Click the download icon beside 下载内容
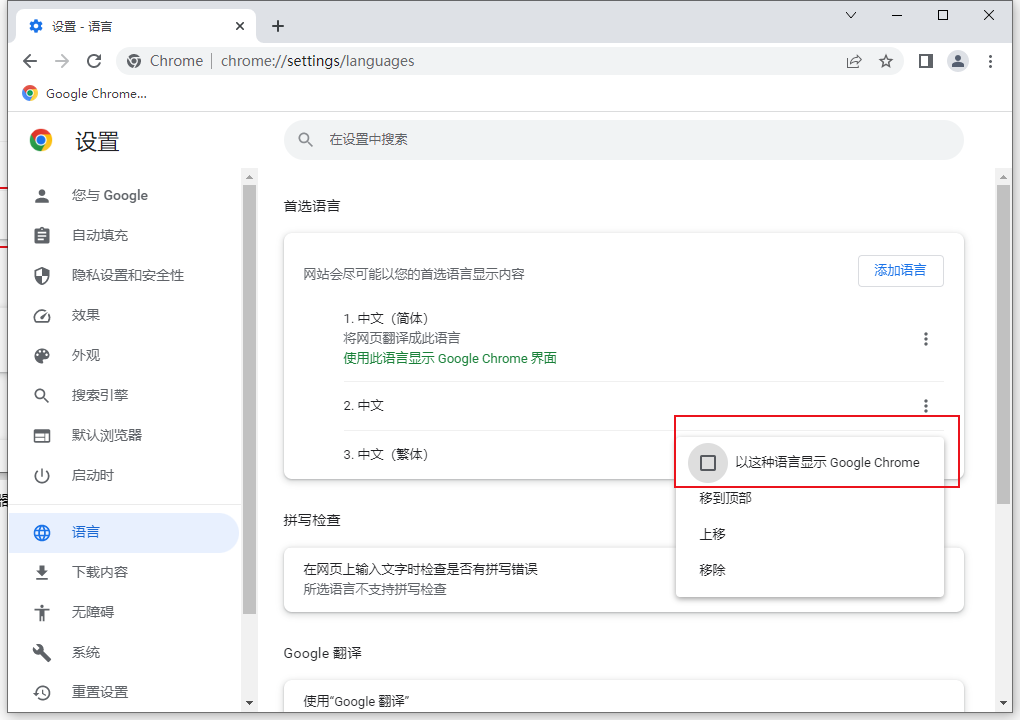The width and height of the screenshot is (1020, 720). pyautogui.click(x=42, y=572)
